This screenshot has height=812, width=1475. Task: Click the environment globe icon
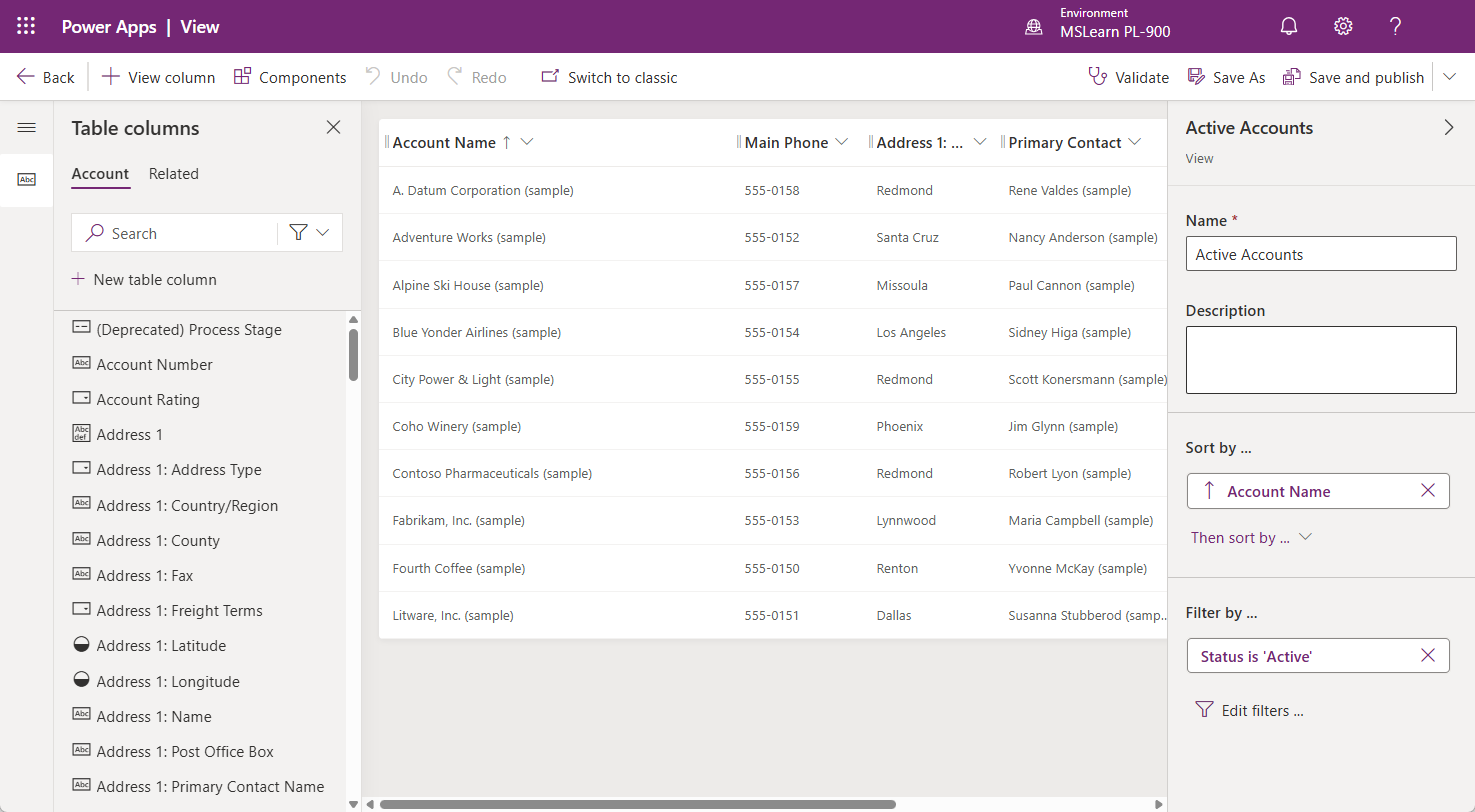1034,27
